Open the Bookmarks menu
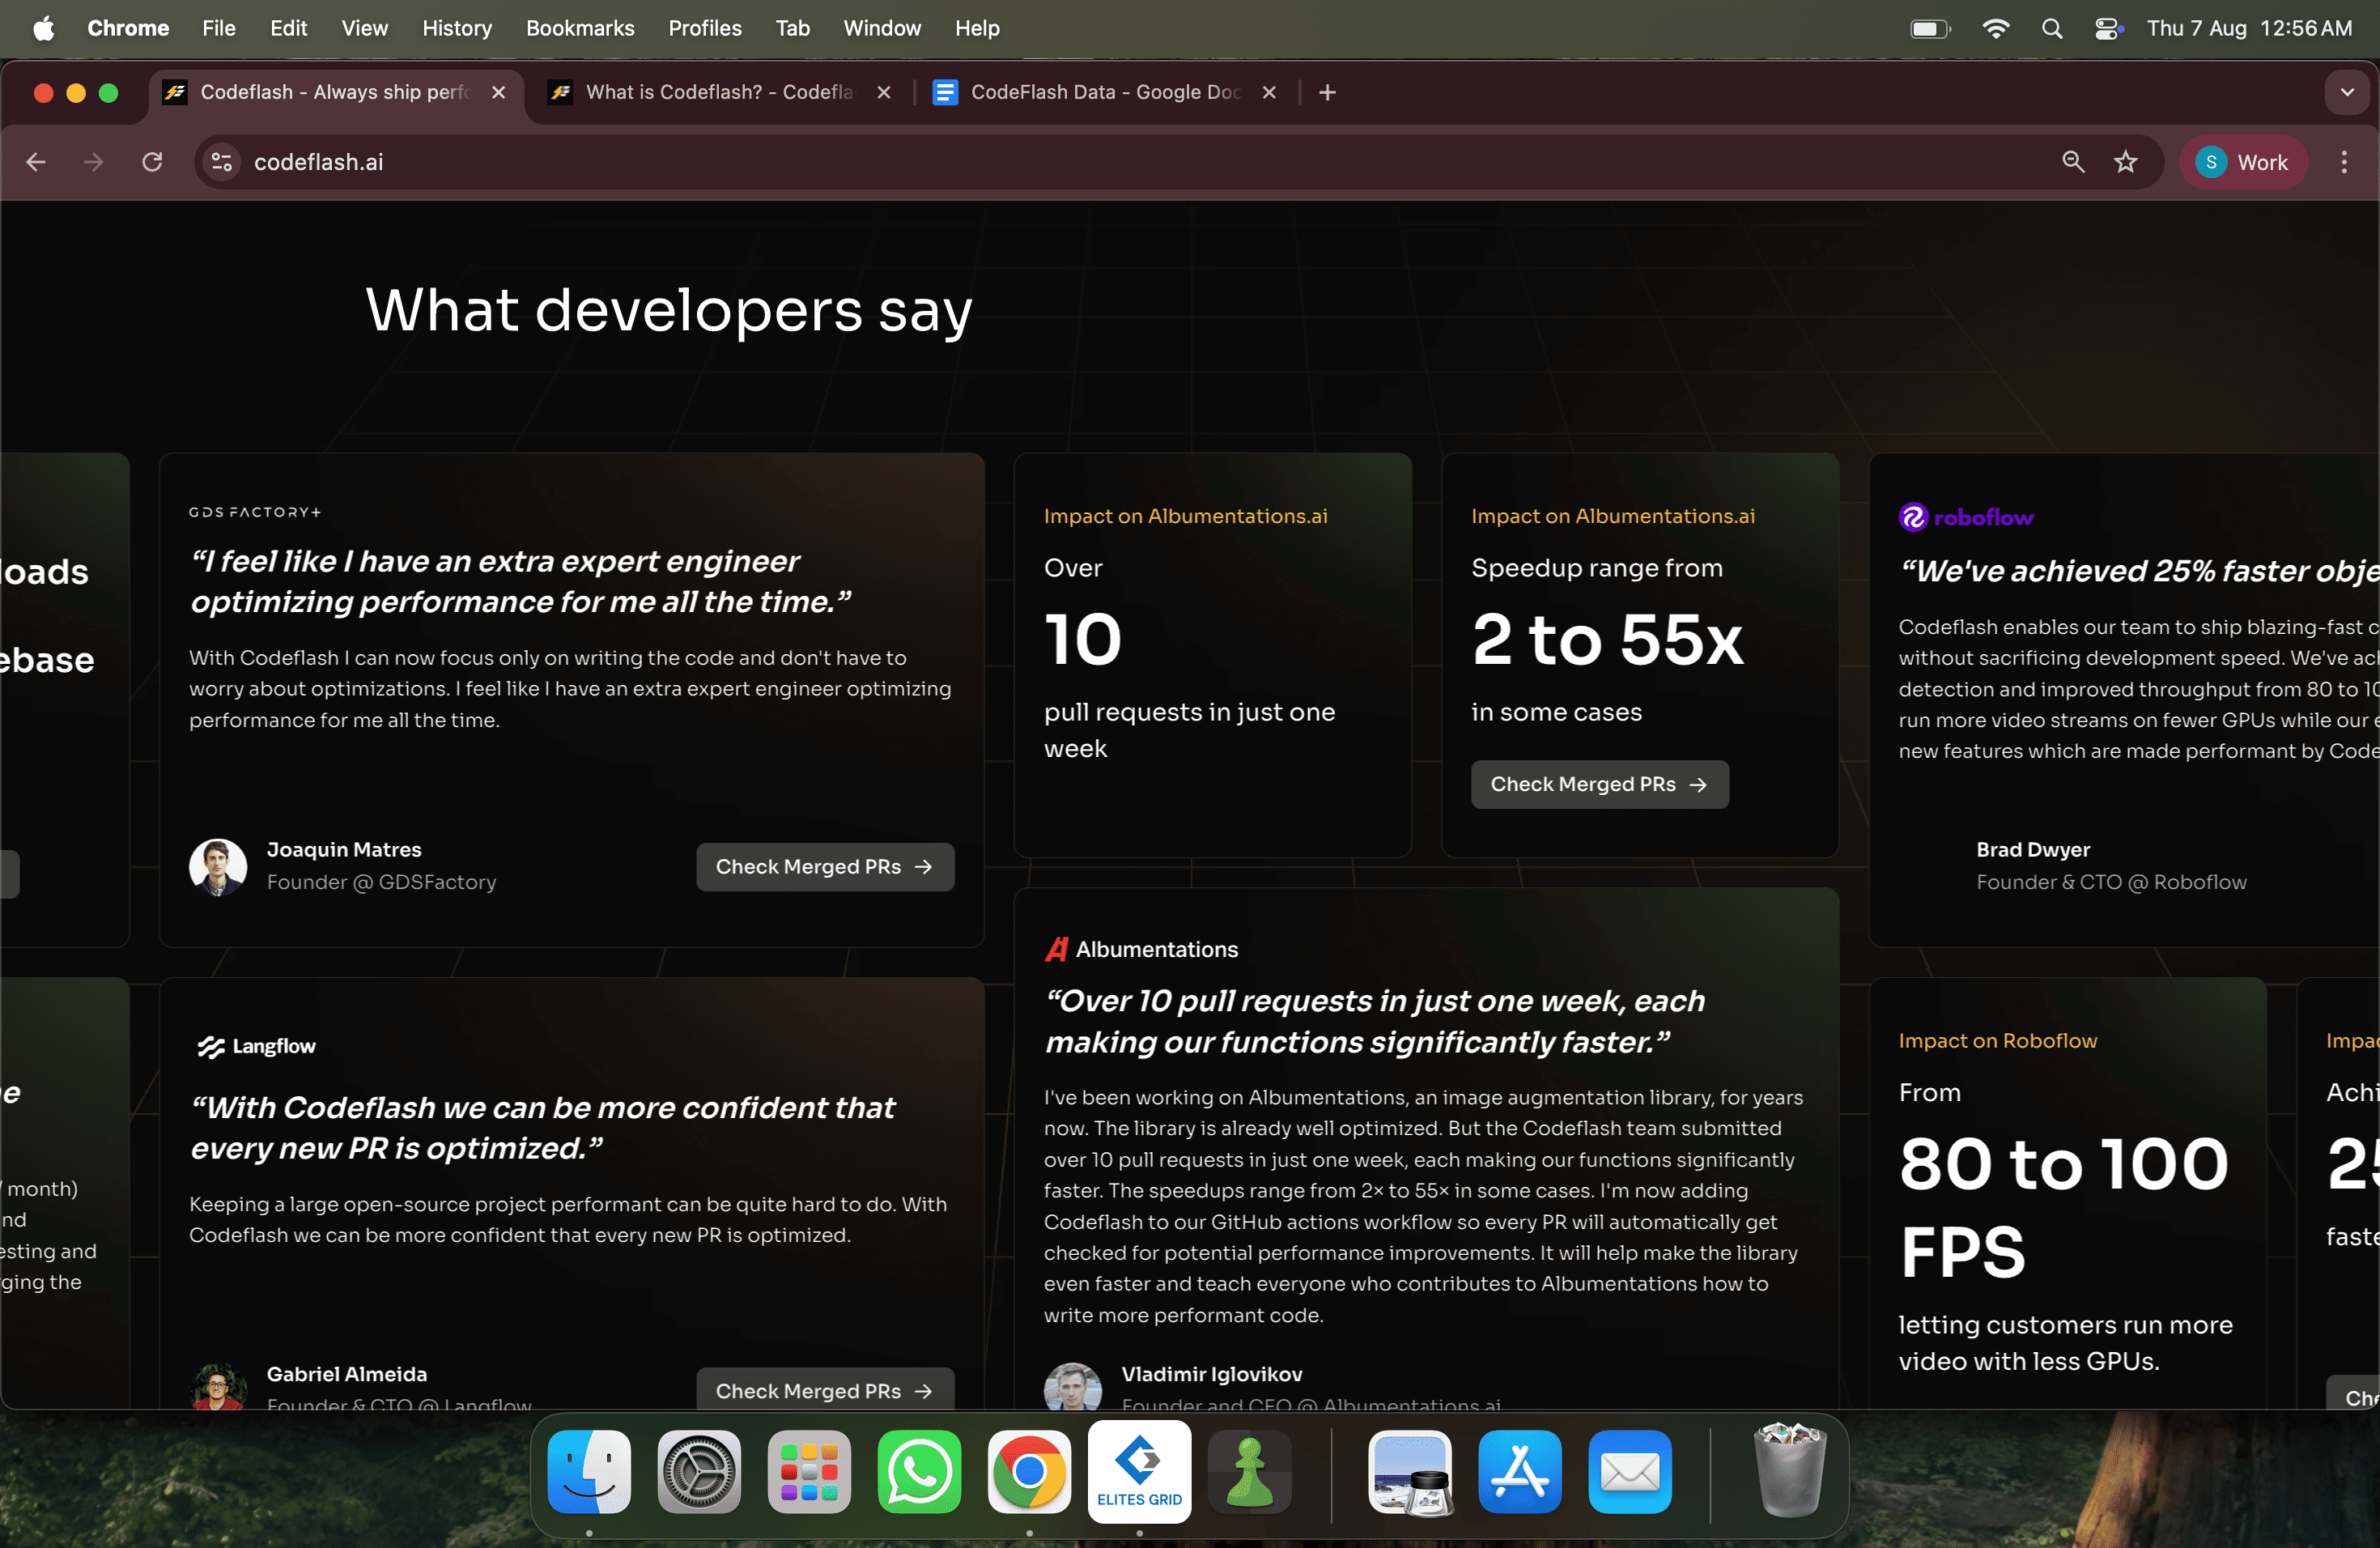 click(x=580, y=28)
